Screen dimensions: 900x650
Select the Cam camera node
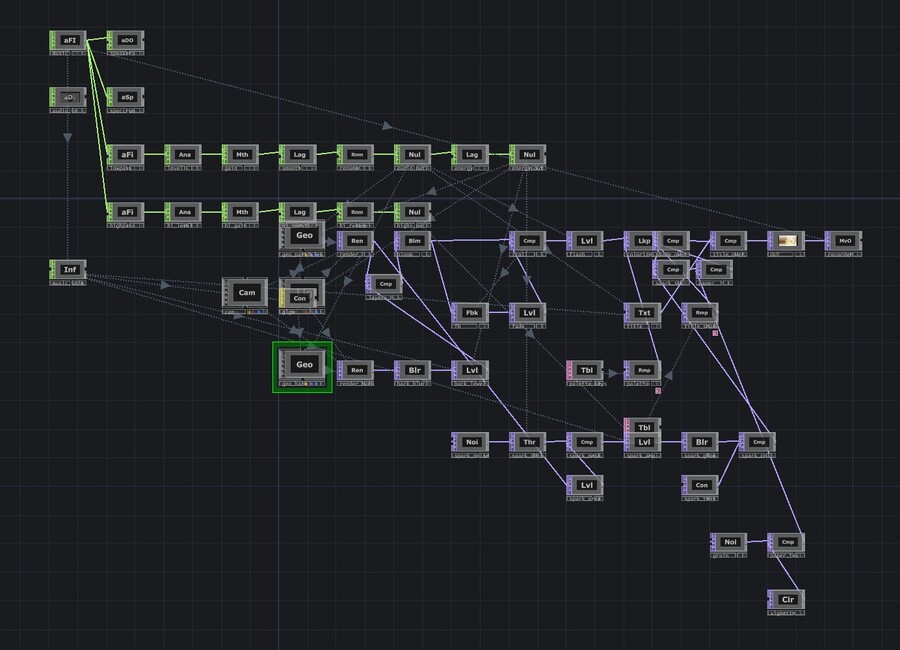click(245, 293)
